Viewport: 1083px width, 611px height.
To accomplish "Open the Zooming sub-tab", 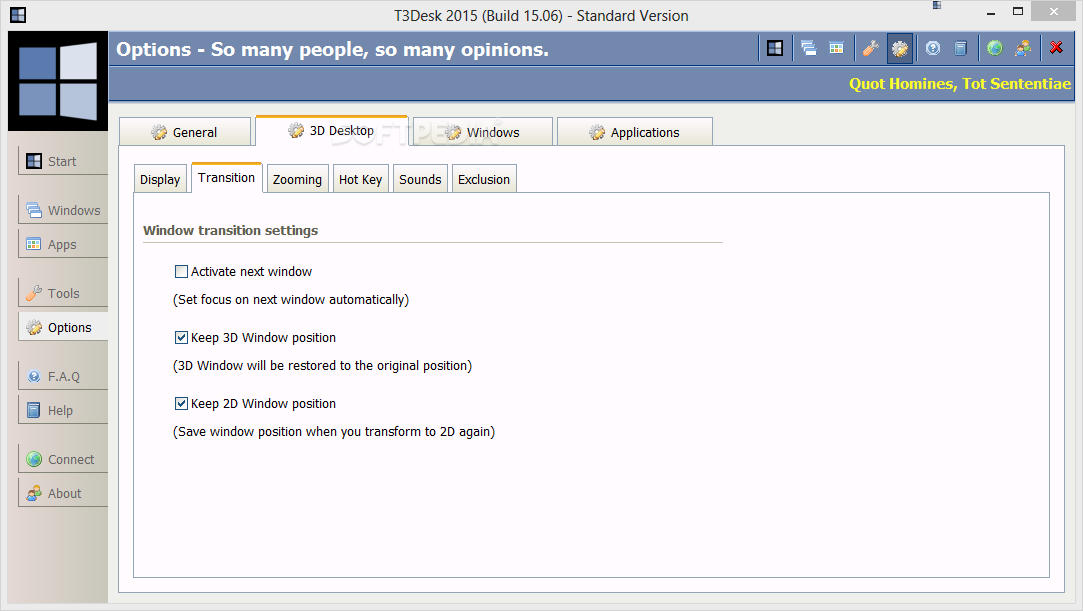I will 297,180.
